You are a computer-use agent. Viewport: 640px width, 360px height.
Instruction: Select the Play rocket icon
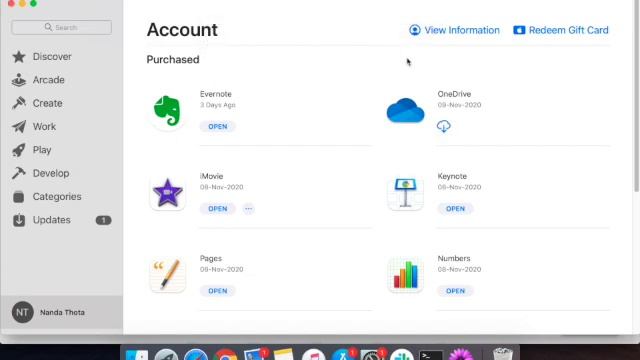(x=19, y=150)
